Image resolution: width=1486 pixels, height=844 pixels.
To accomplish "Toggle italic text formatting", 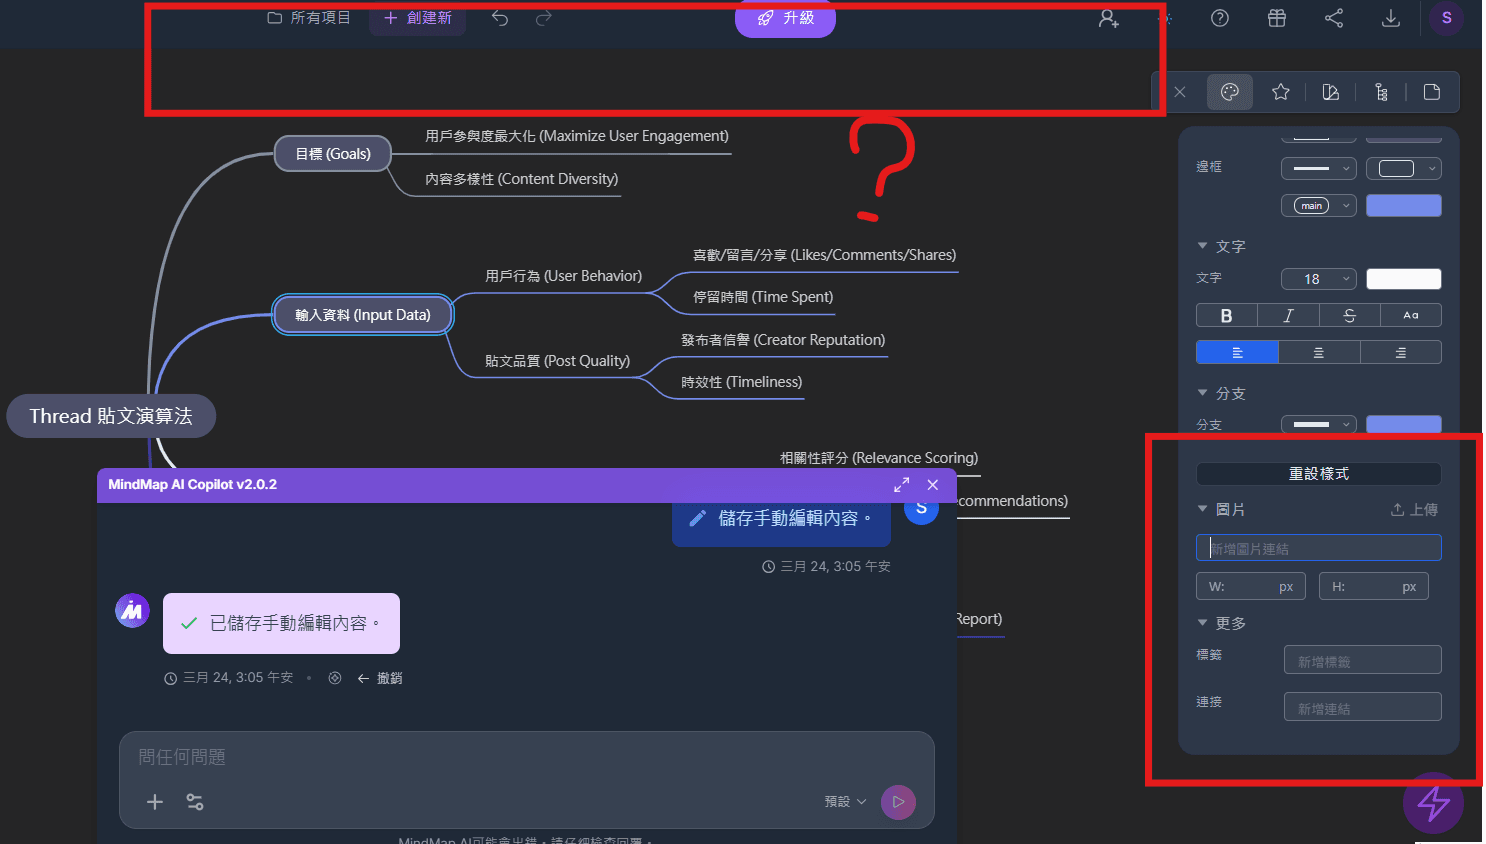I will (1288, 315).
